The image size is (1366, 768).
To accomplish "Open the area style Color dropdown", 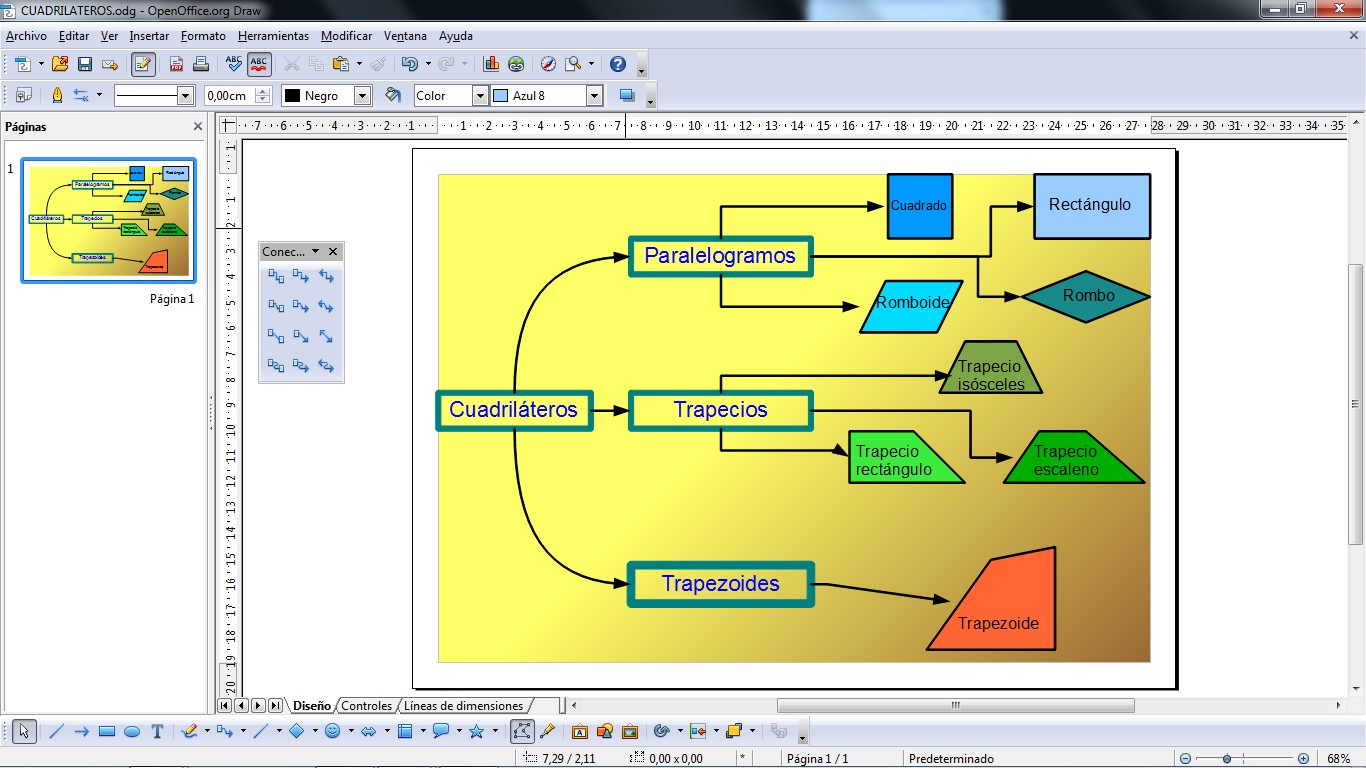I will [480, 95].
